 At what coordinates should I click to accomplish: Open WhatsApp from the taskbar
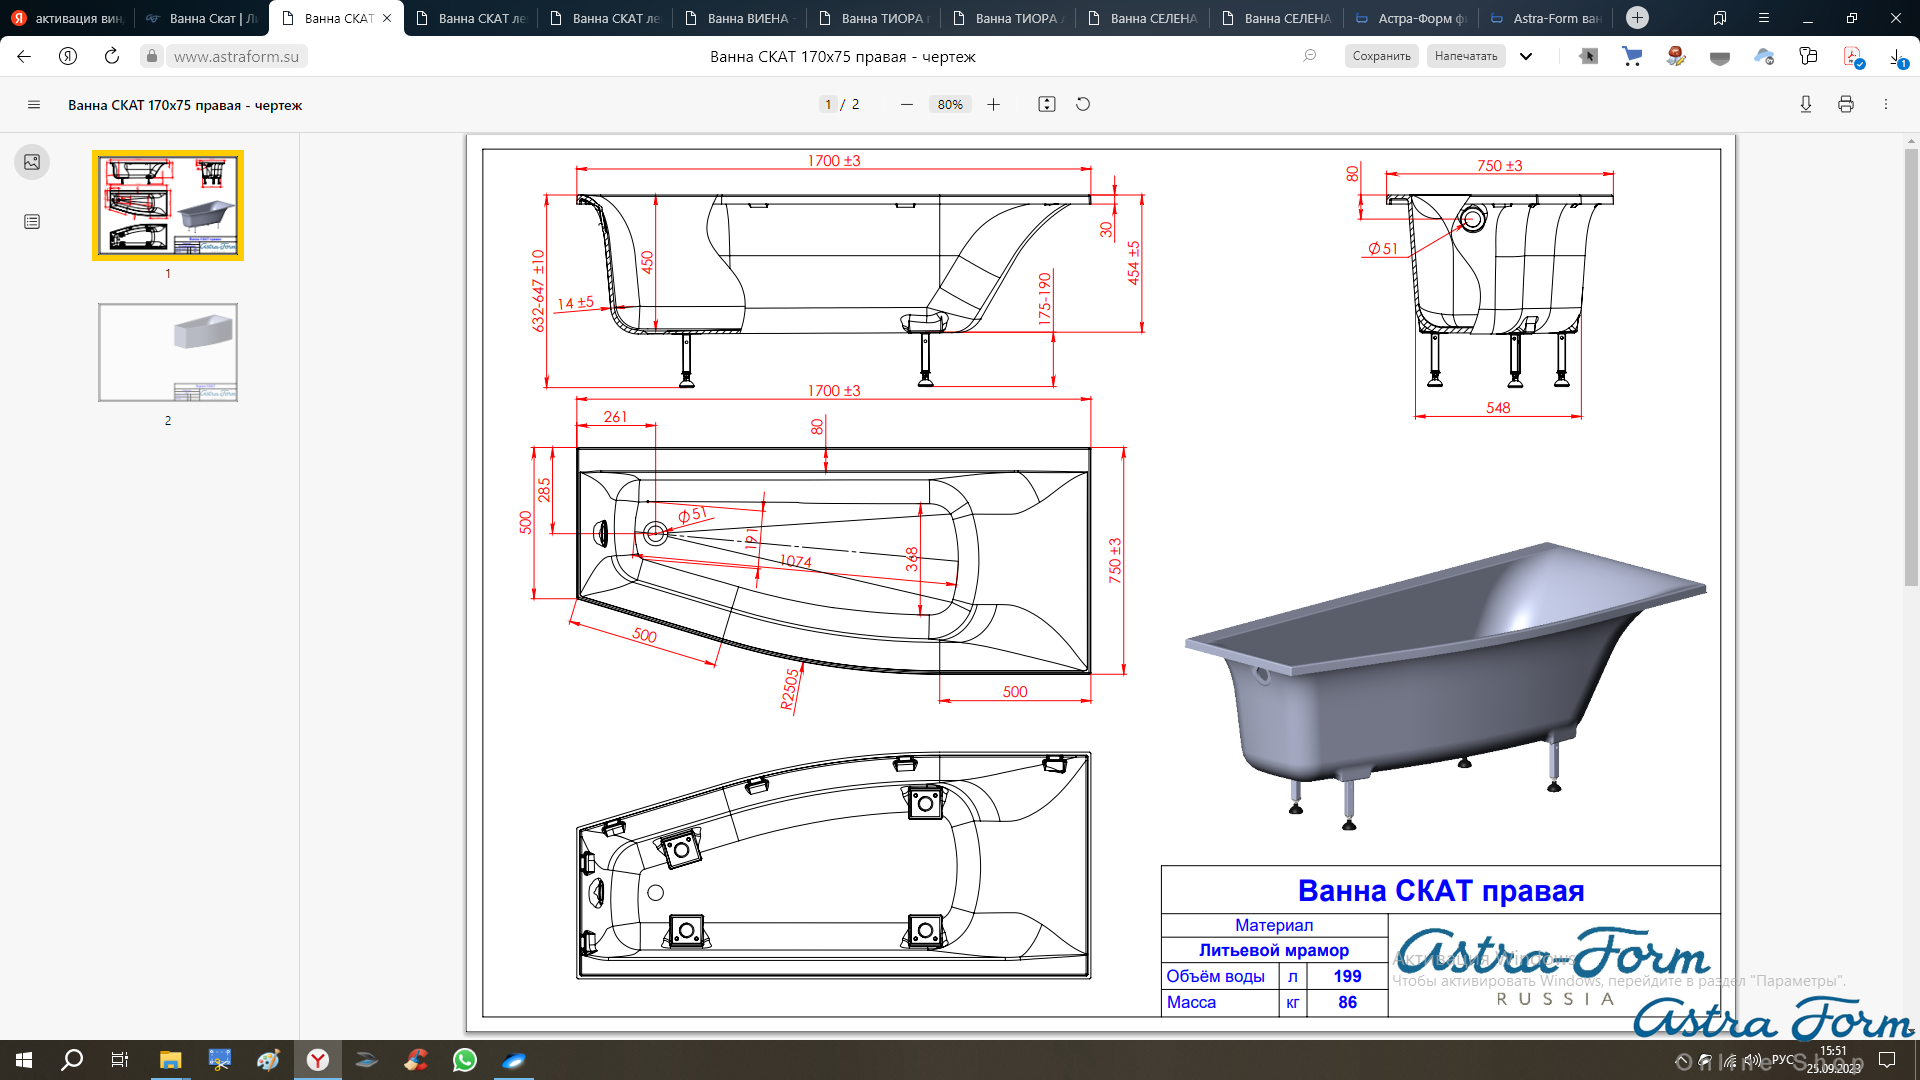(465, 1060)
